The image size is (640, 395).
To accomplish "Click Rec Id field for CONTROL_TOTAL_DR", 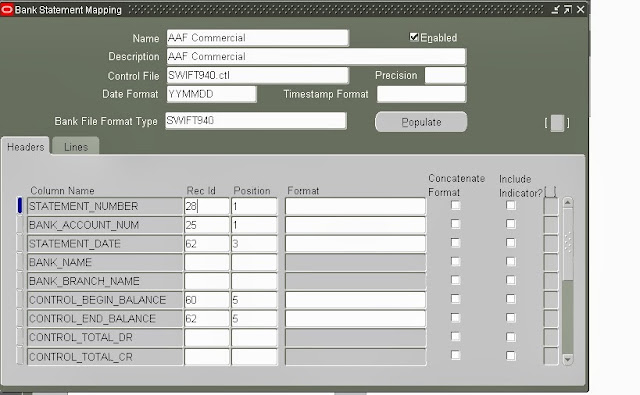I will 207,337.
